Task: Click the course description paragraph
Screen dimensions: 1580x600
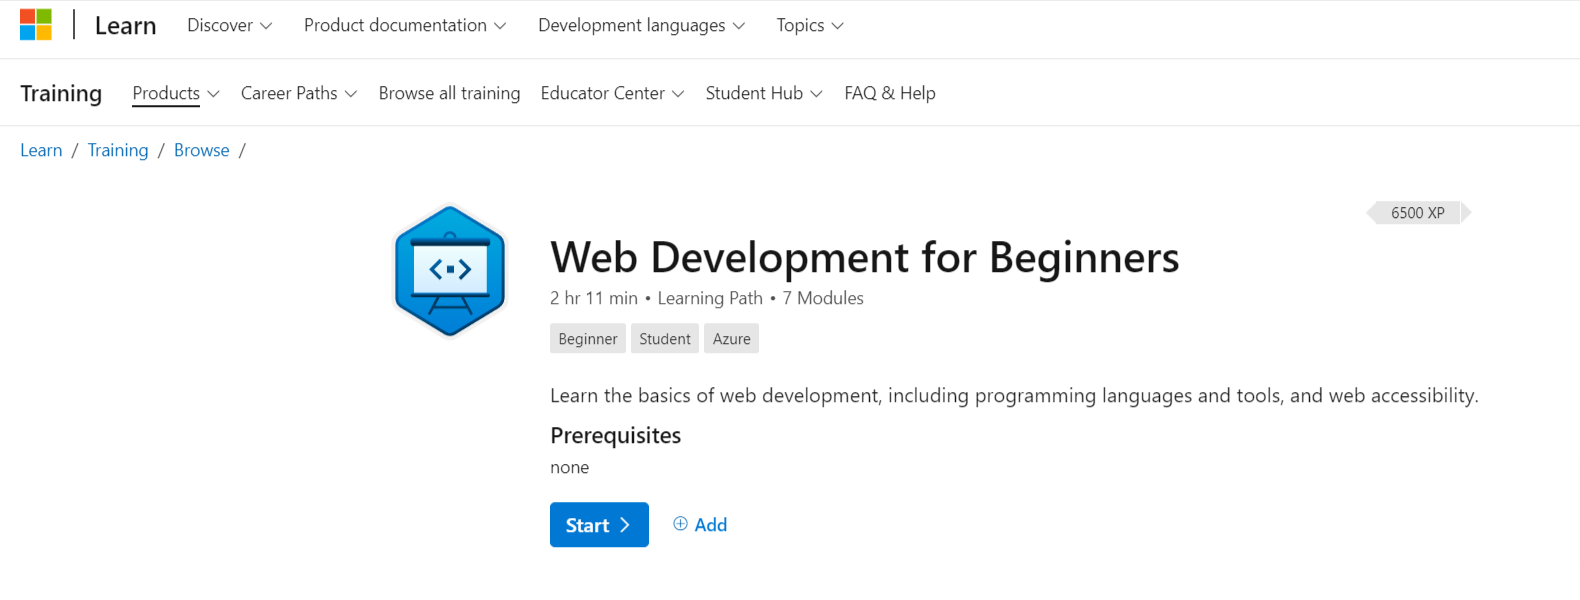Action: click(x=1014, y=395)
